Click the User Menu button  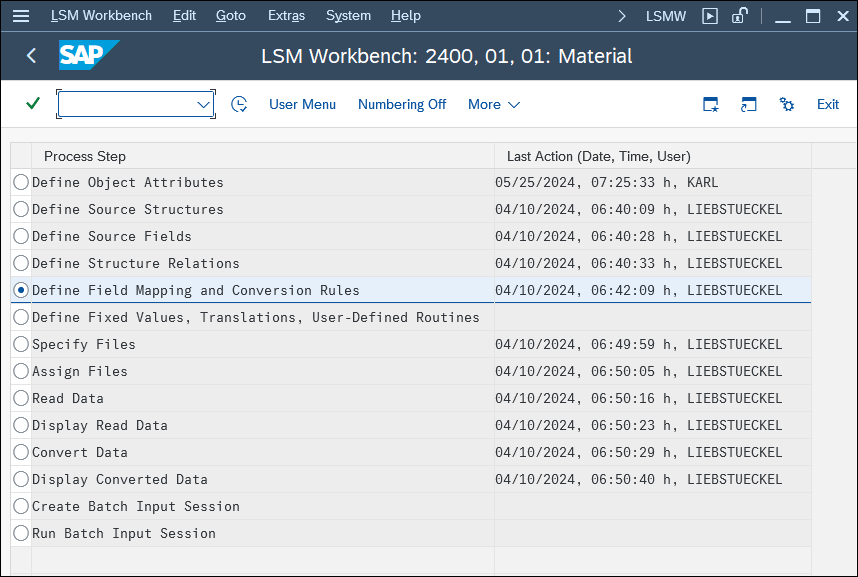tap(303, 105)
